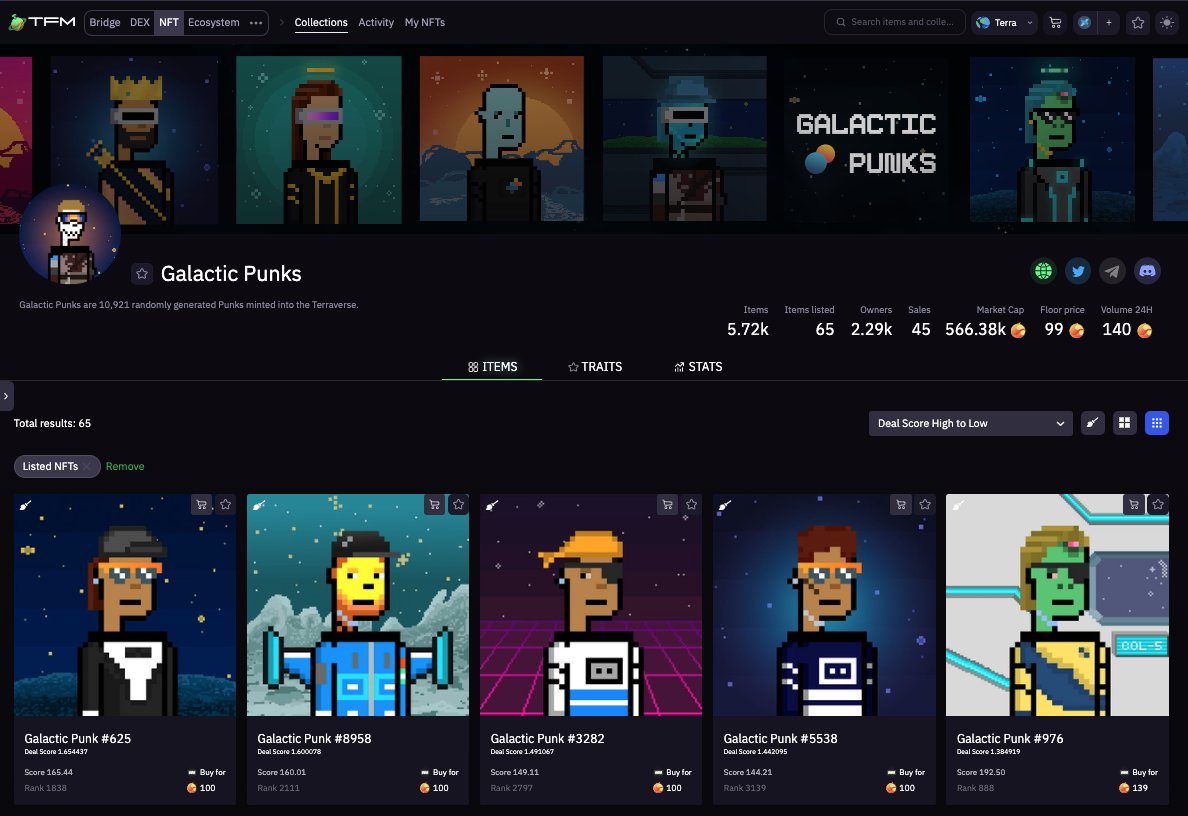Open the Galactic Punk #625 image
Viewport: 1188px width, 816px height.
click(x=125, y=605)
